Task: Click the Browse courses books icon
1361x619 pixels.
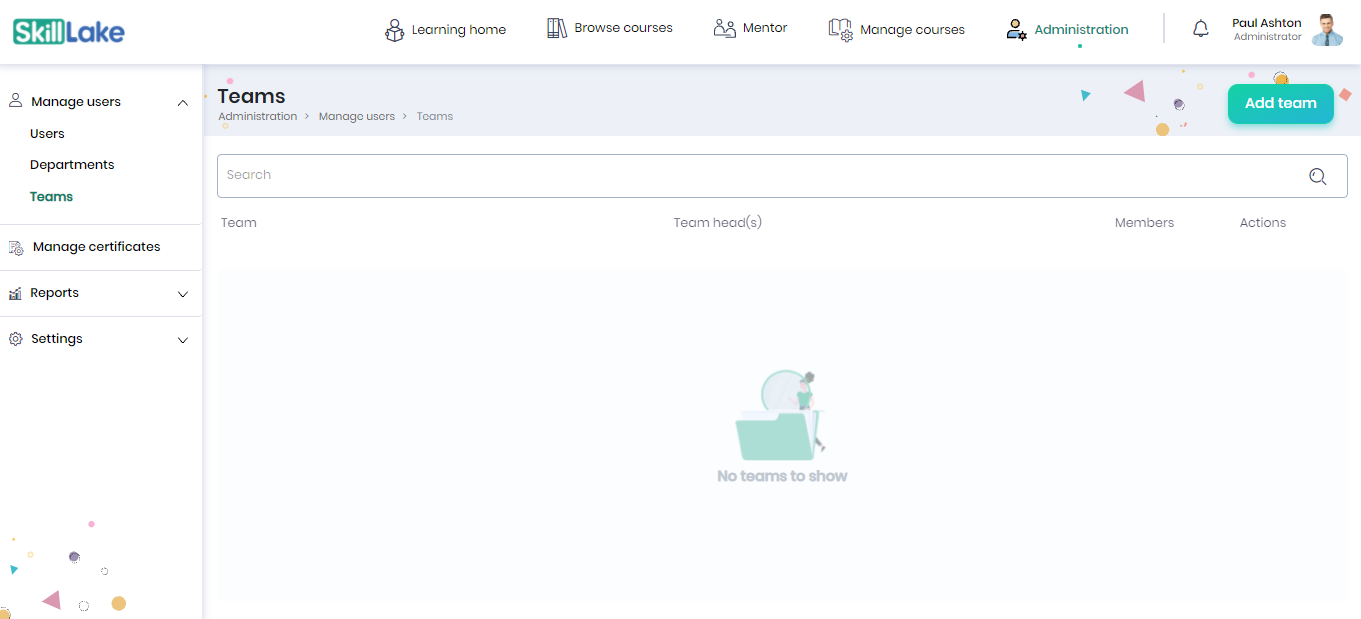Action: point(557,28)
